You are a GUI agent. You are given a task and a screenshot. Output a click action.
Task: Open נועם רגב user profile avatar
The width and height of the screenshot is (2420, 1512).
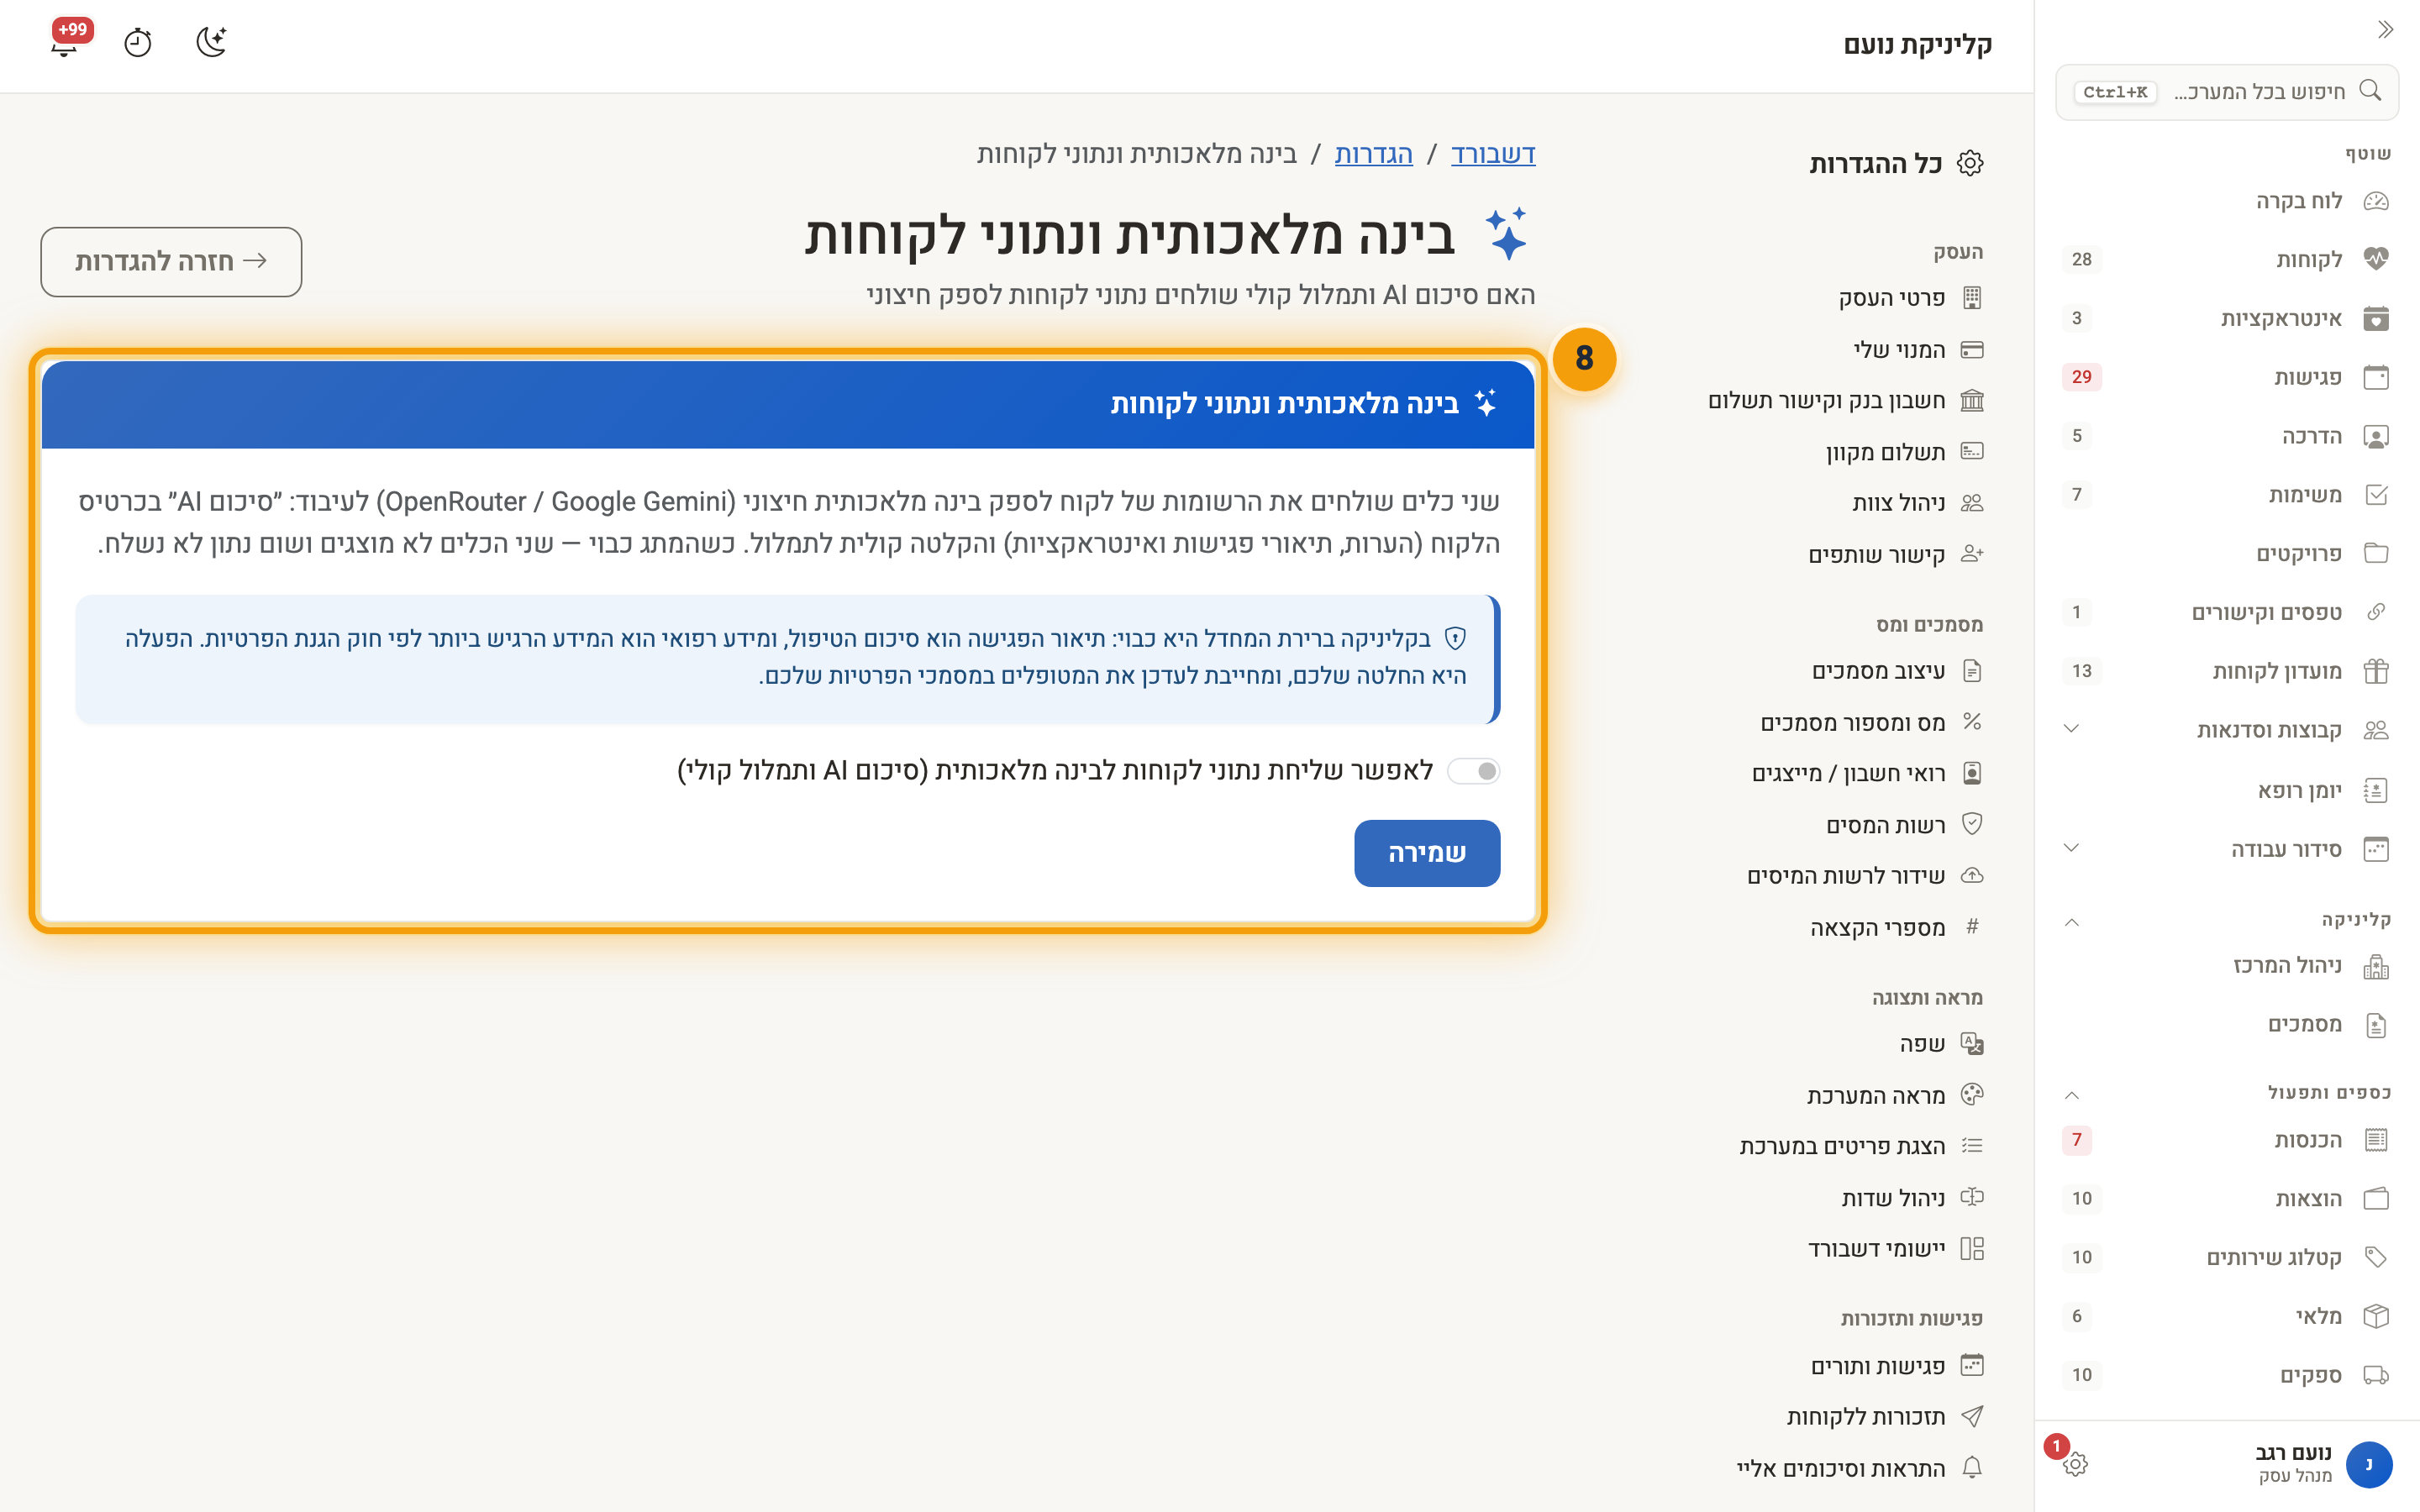click(2369, 1464)
